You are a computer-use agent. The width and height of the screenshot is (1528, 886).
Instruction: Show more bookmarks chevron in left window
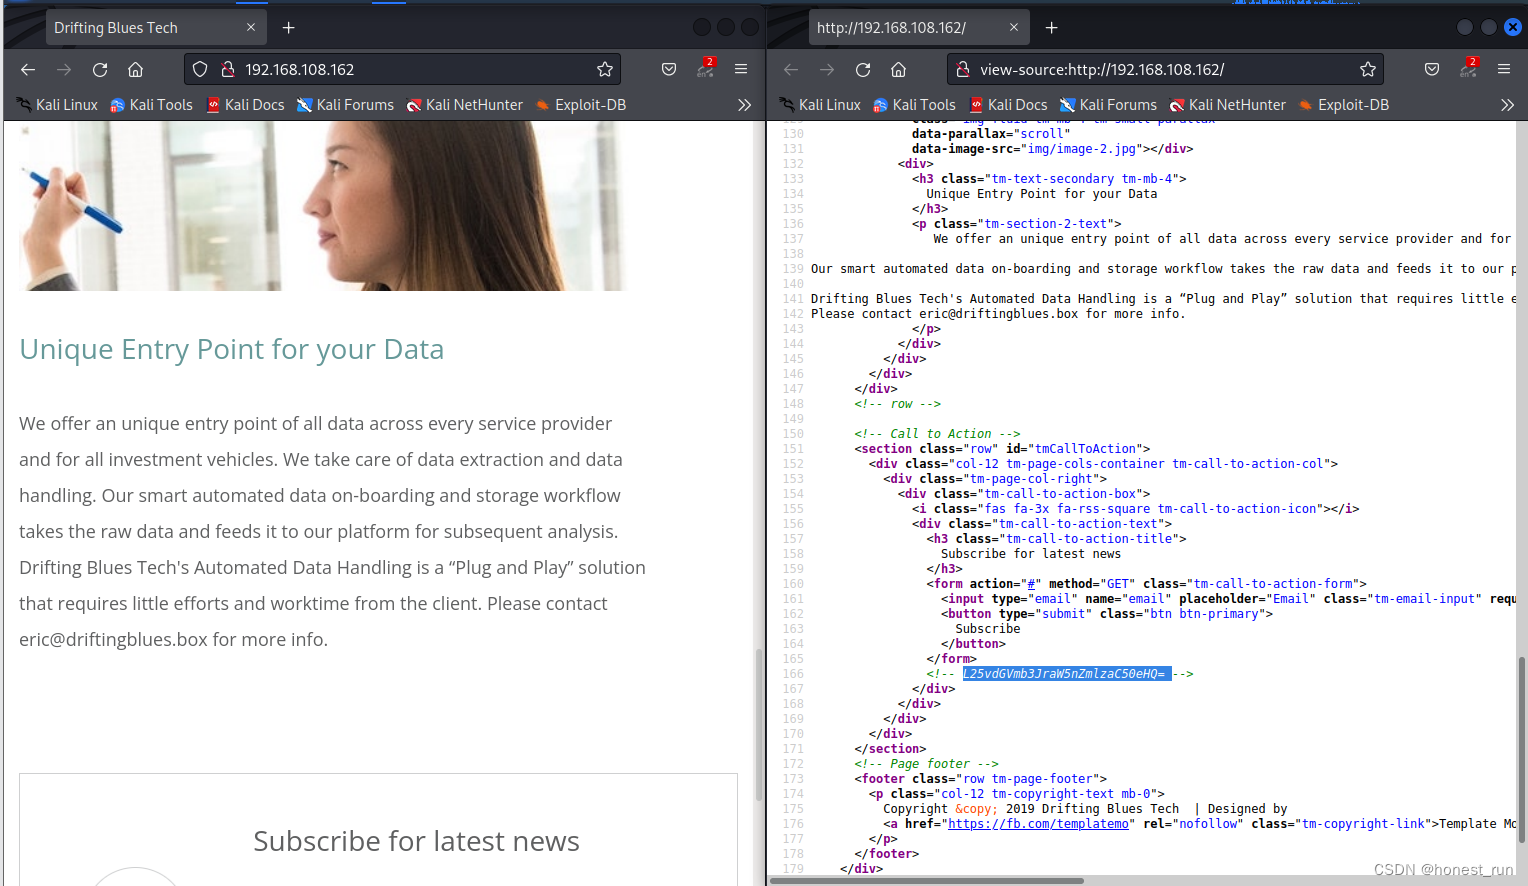744,105
